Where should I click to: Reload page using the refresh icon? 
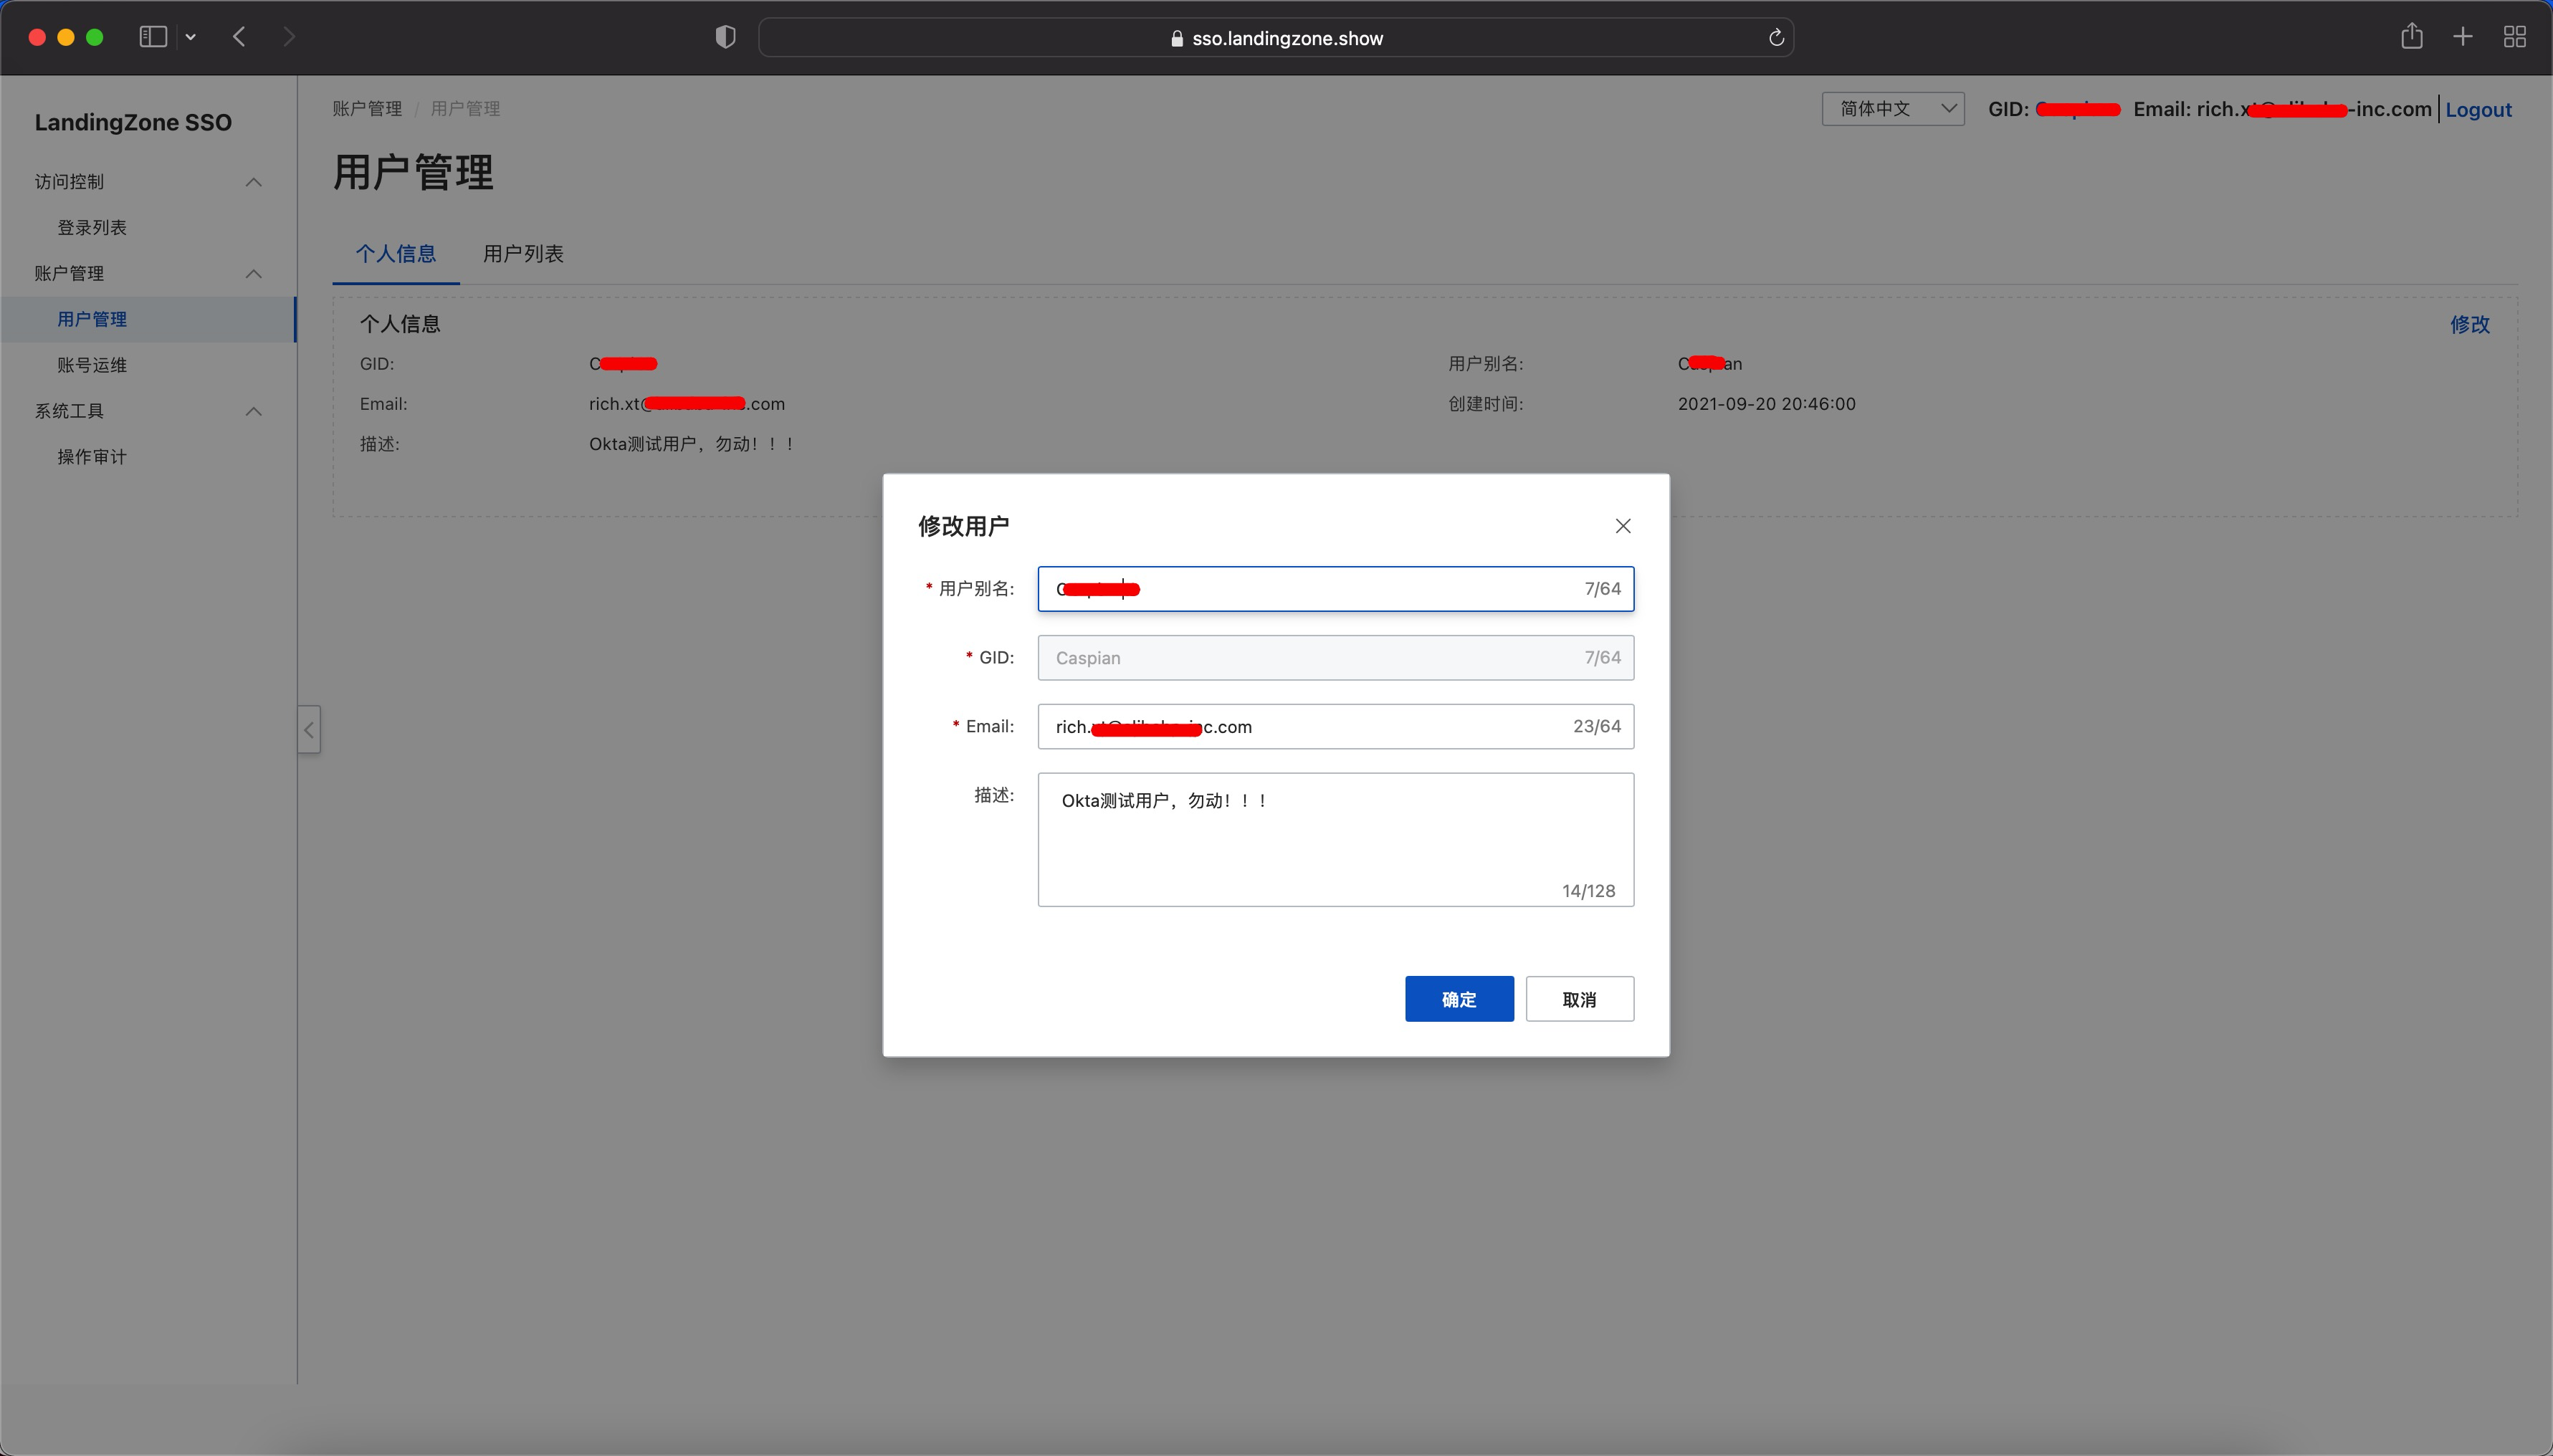point(1776,38)
